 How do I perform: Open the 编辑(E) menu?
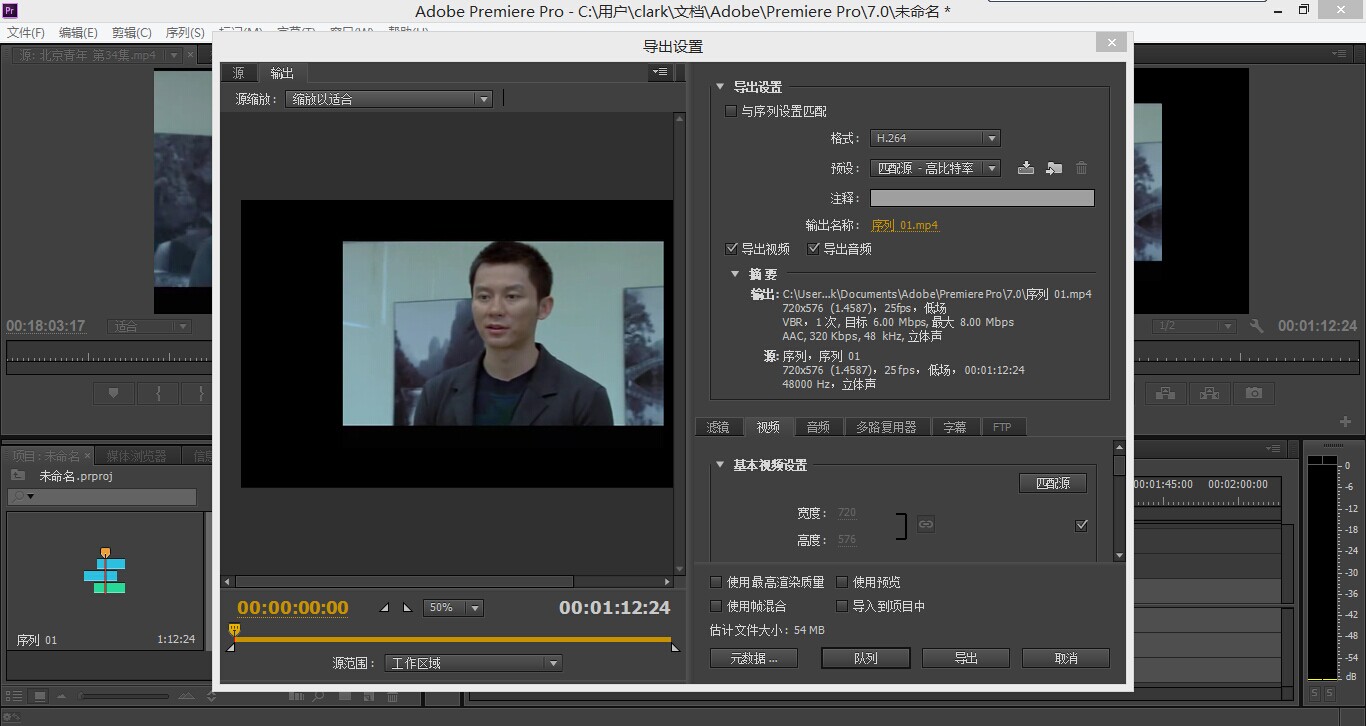pyautogui.click(x=78, y=33)
